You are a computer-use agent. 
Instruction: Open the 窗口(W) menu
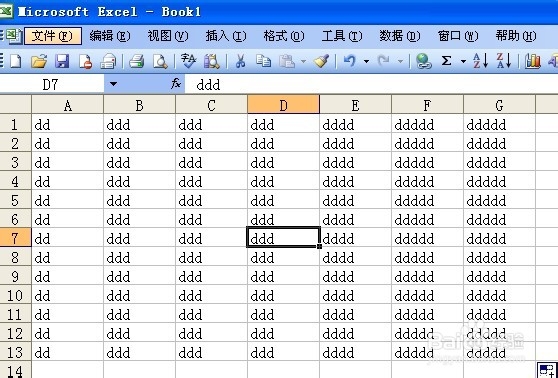(x=458, y=36)
